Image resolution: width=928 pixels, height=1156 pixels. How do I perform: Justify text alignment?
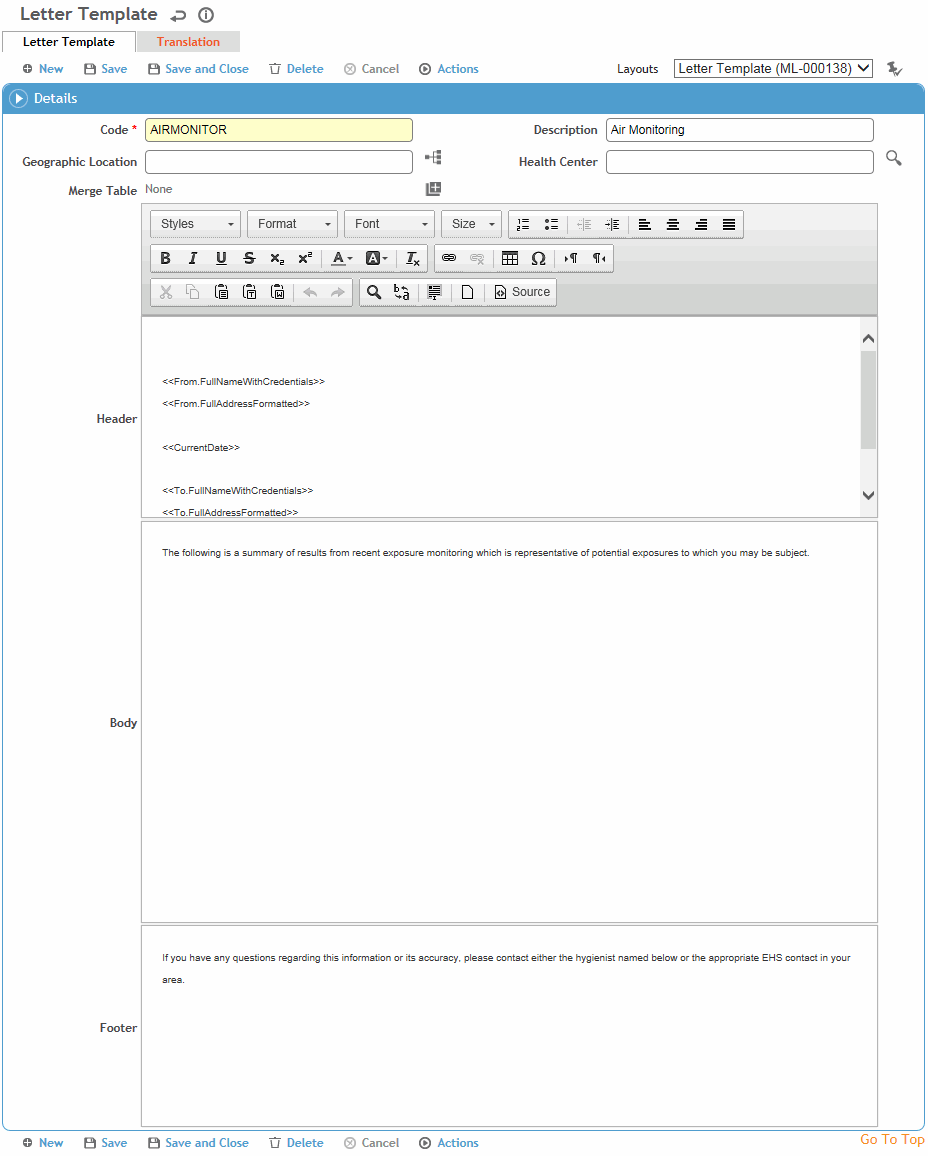point(729,224)
